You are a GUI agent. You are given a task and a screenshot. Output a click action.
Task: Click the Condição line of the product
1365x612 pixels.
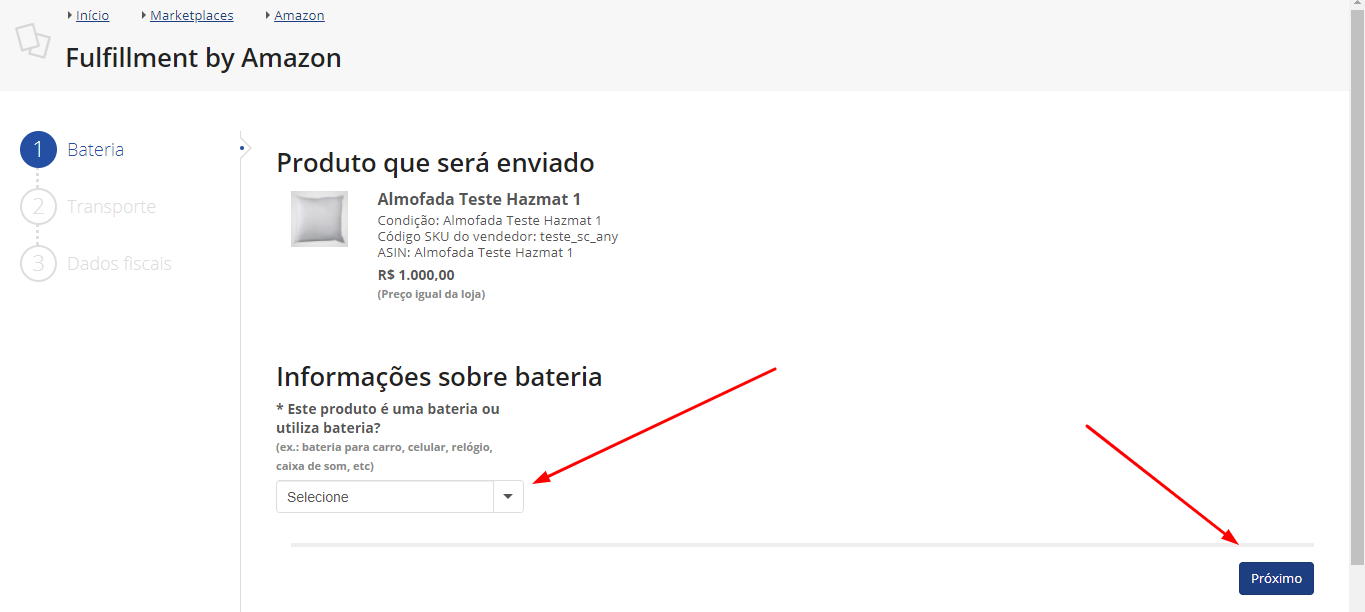click(489, 221)
